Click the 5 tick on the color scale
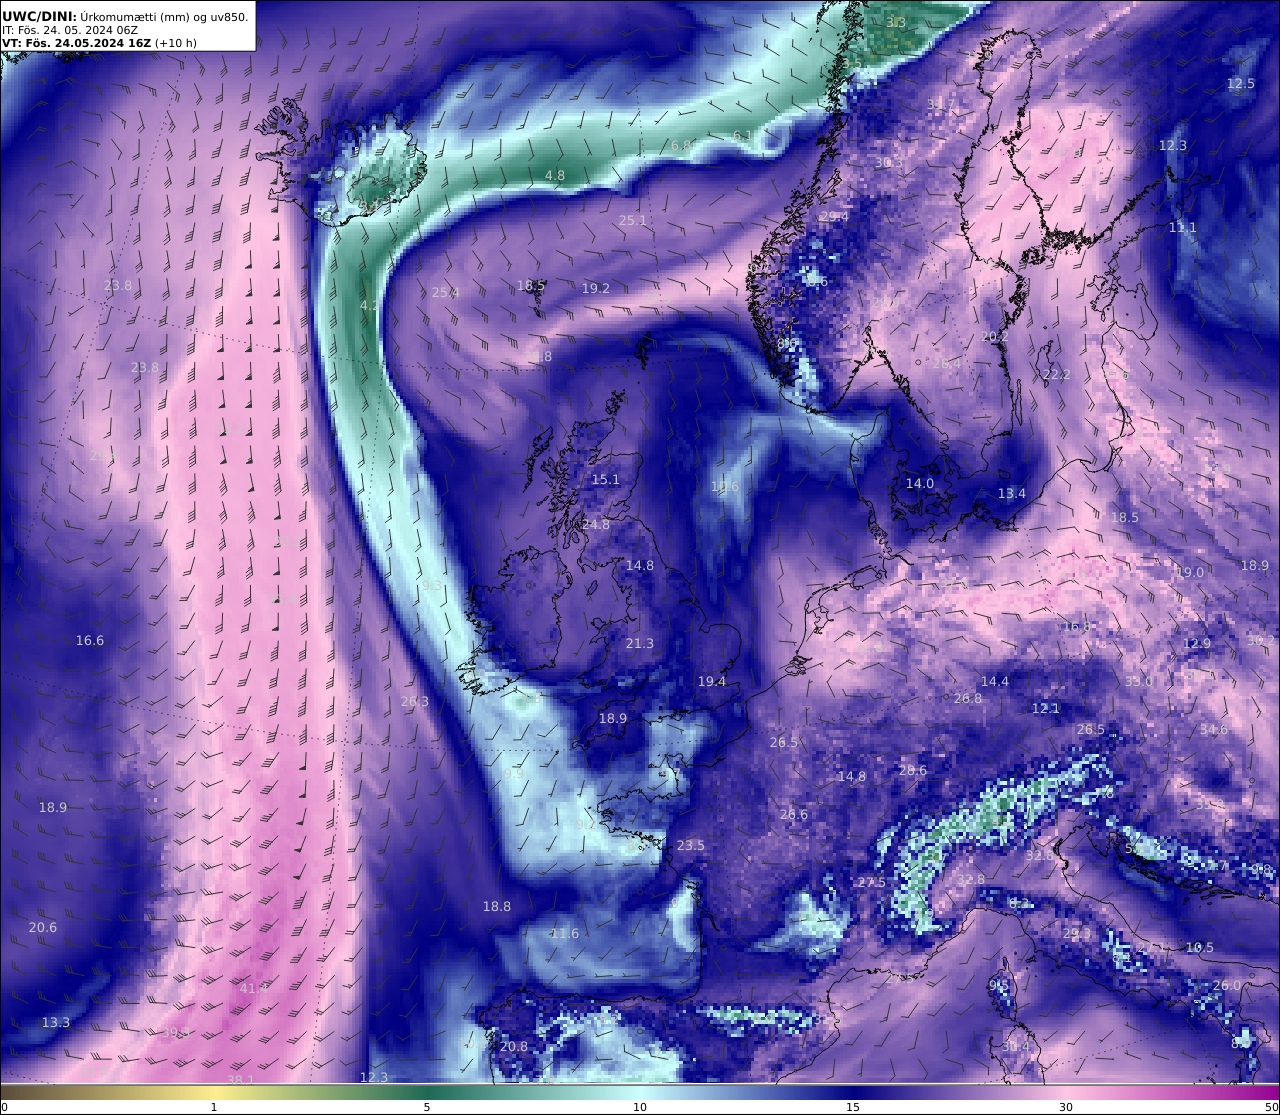This screenshot has height=1115, width=1280. pos(427,1107)
